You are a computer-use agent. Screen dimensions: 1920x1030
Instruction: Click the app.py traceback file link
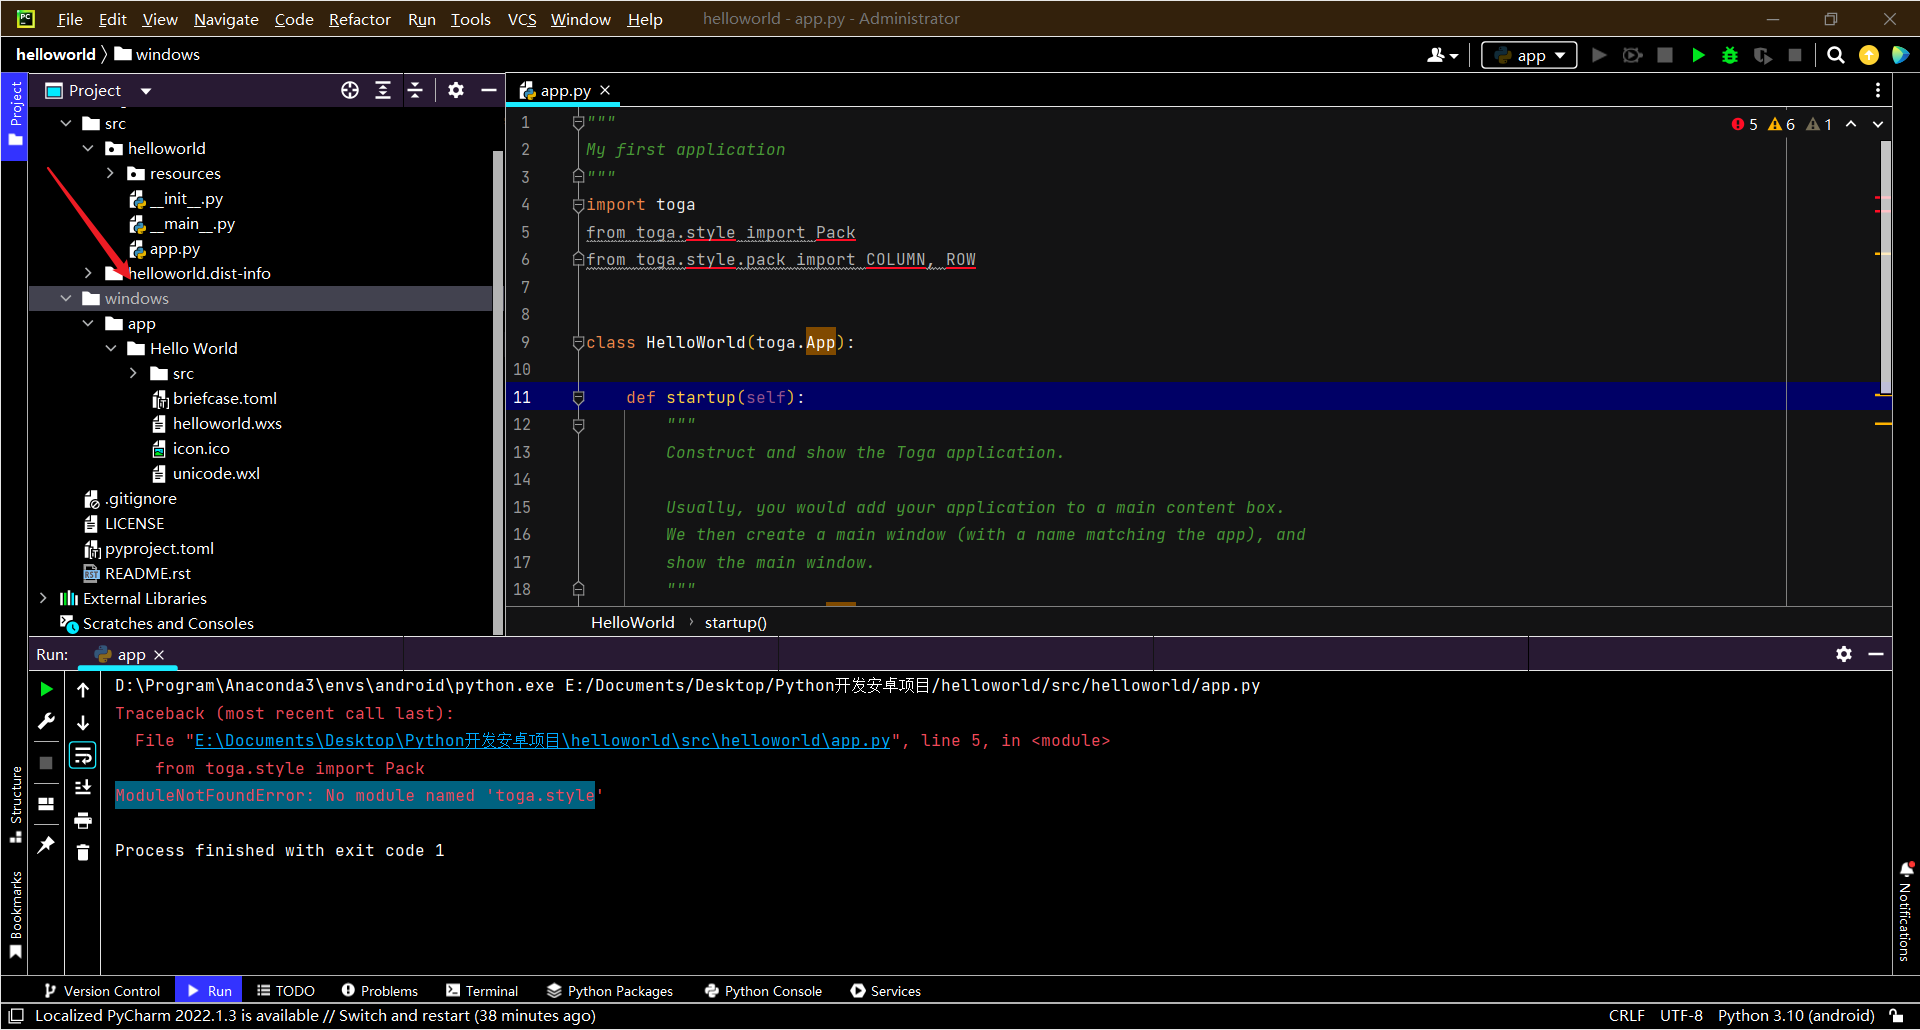(x=541, y=741)
